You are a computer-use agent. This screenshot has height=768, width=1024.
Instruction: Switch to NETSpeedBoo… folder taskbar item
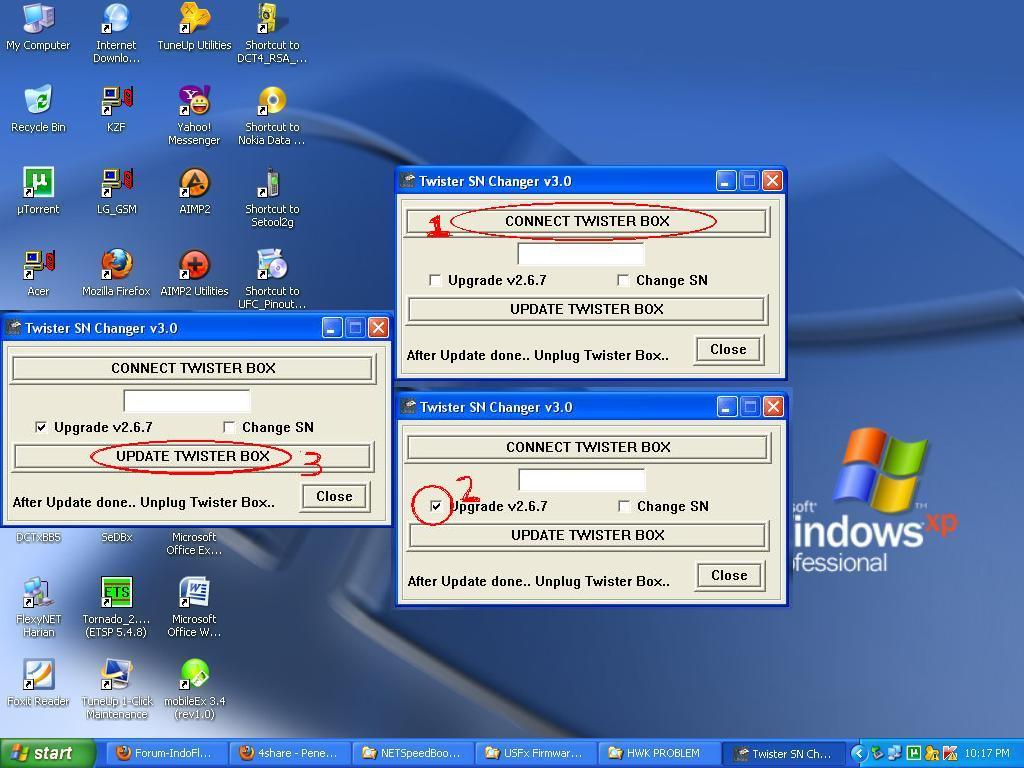click(x=413, y=754)
